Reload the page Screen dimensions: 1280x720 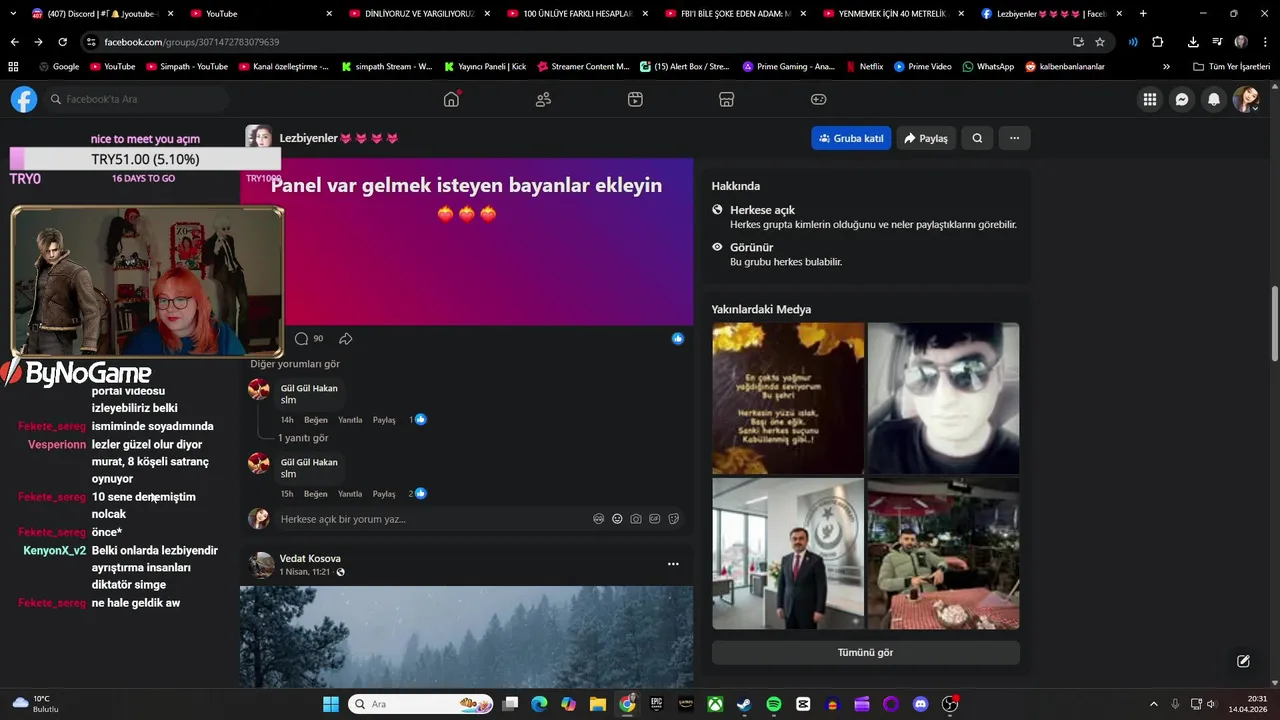tap(62, 42)
